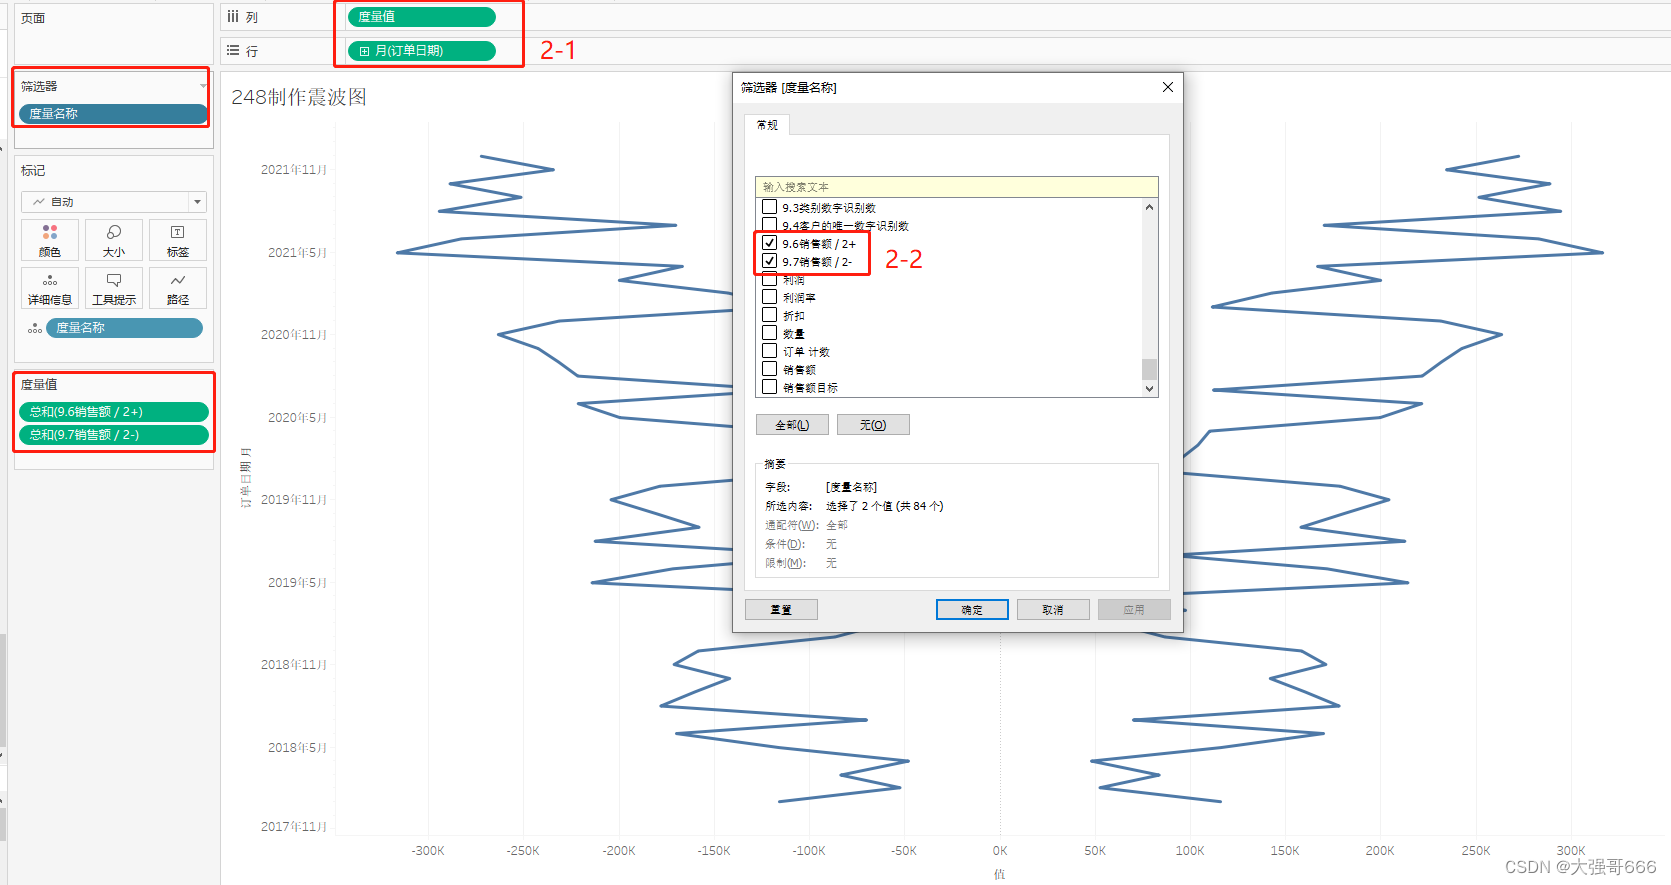Click the 列 (Columns) shelf icon

point(233,17)
